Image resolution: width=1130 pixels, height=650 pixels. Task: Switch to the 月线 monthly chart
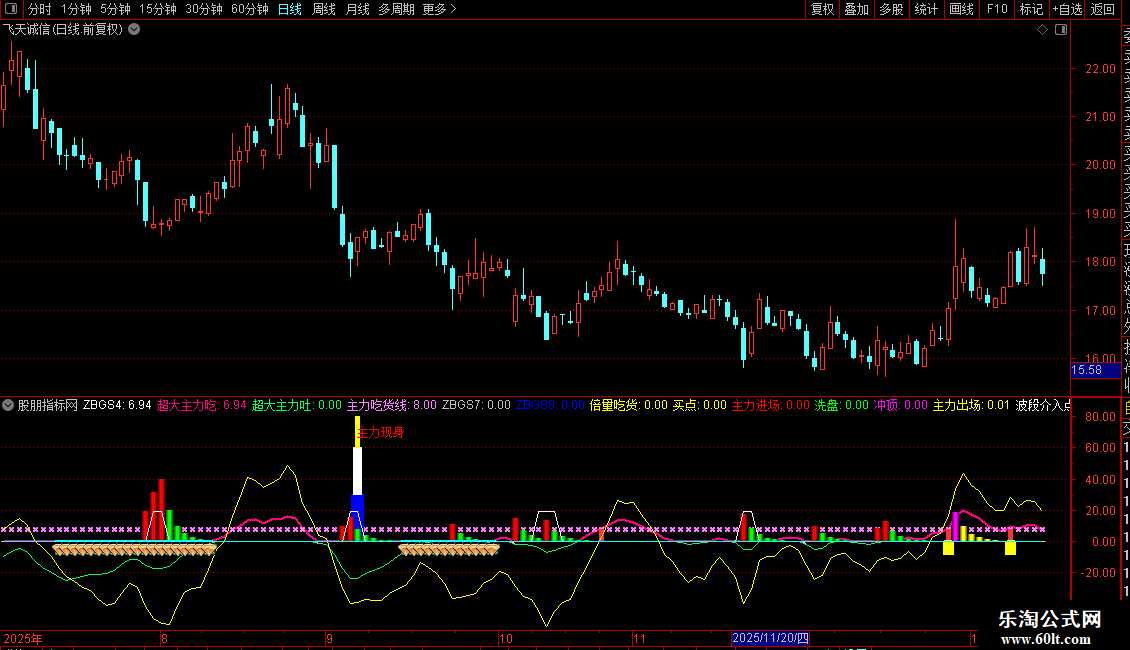click(357, 9)
